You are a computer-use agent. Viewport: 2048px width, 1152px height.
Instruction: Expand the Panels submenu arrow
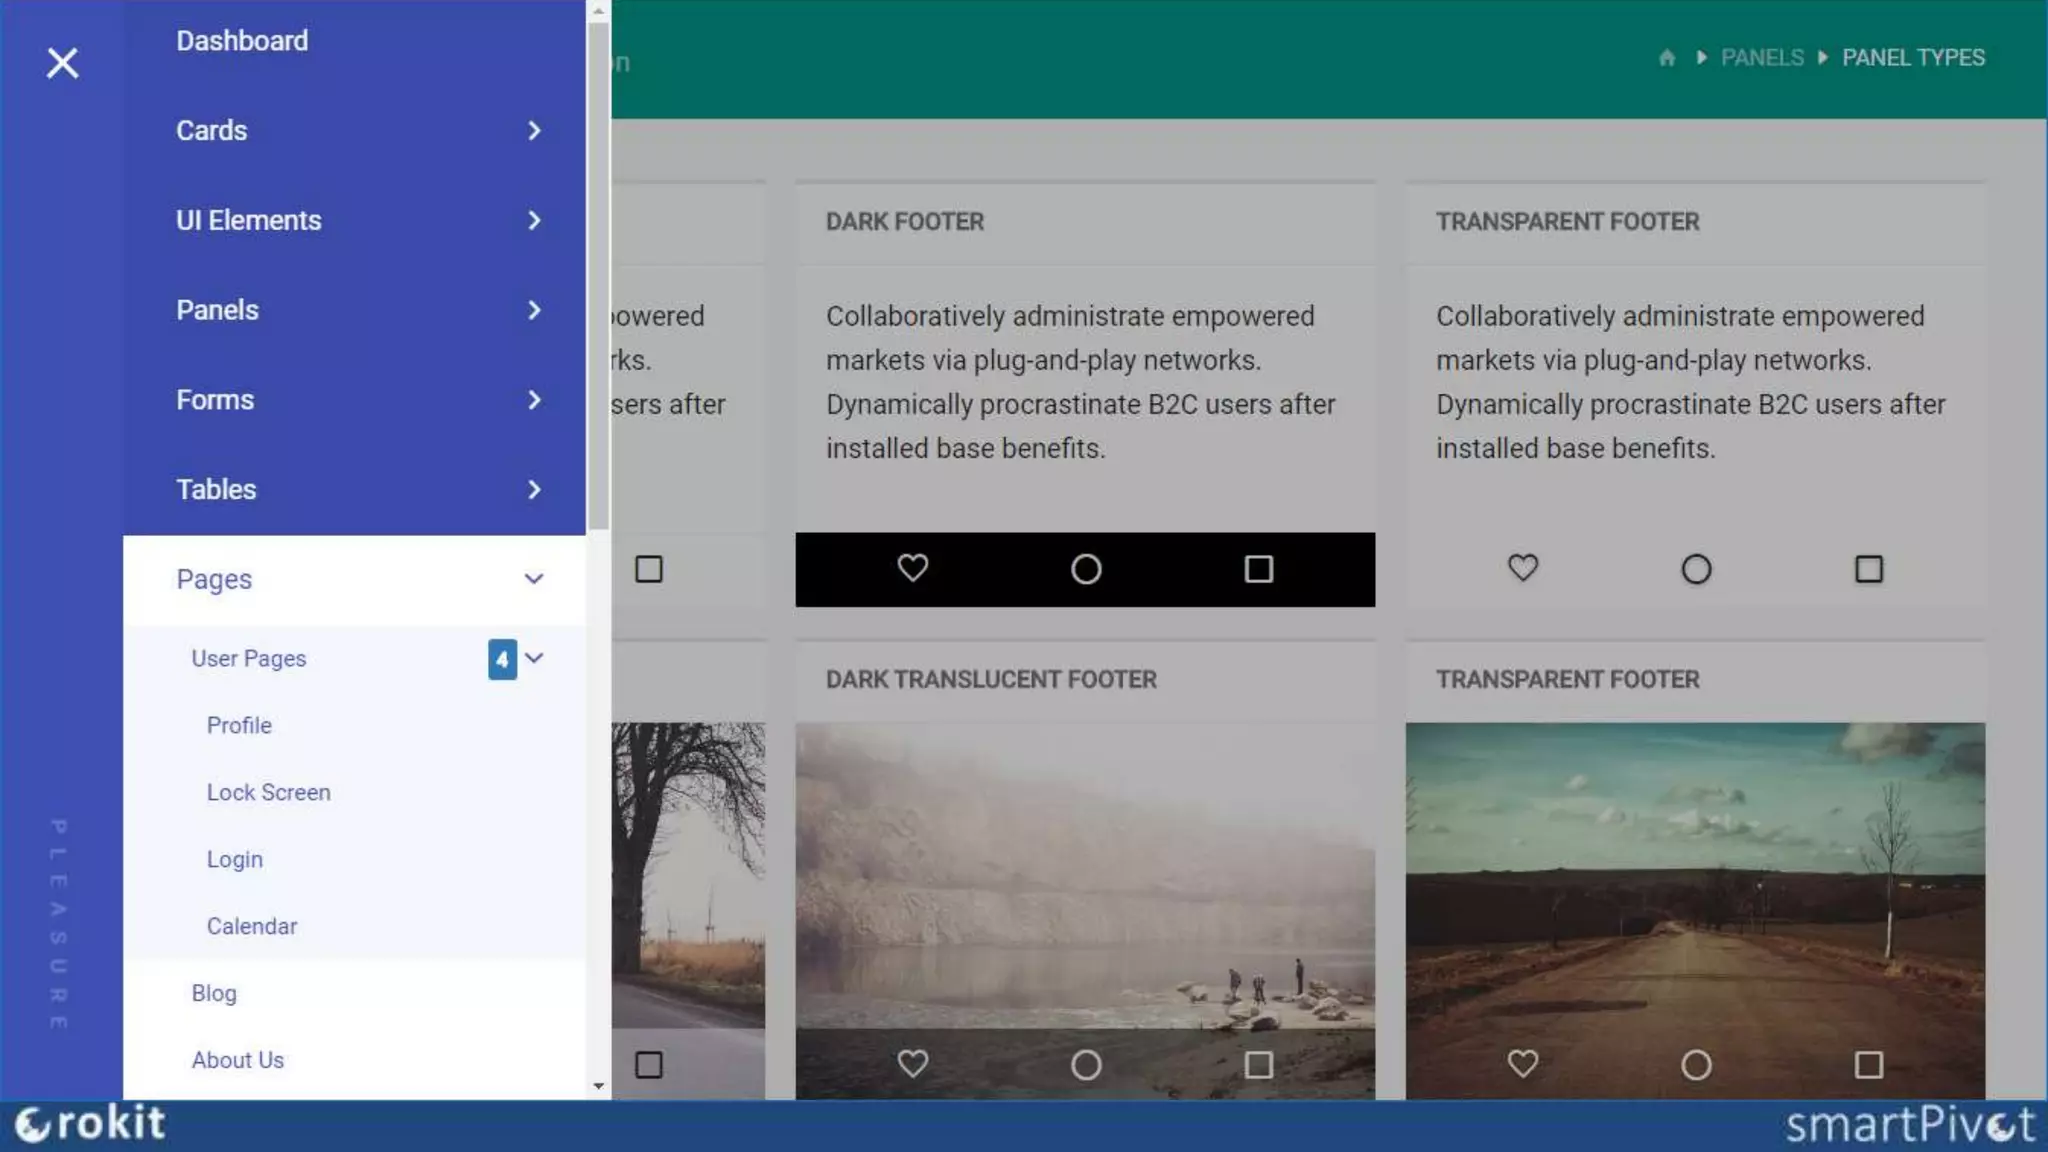tap(534, 310)
